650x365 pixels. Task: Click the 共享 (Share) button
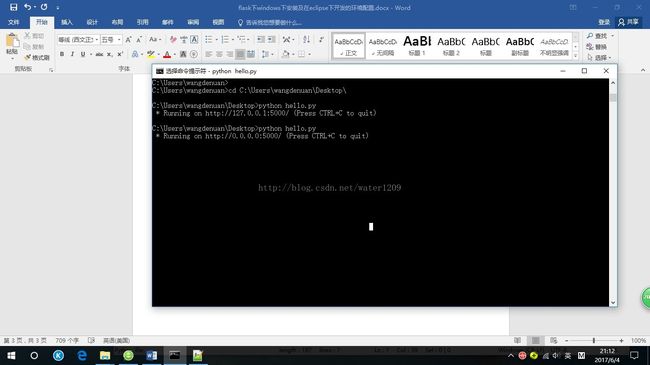point(628,22)
